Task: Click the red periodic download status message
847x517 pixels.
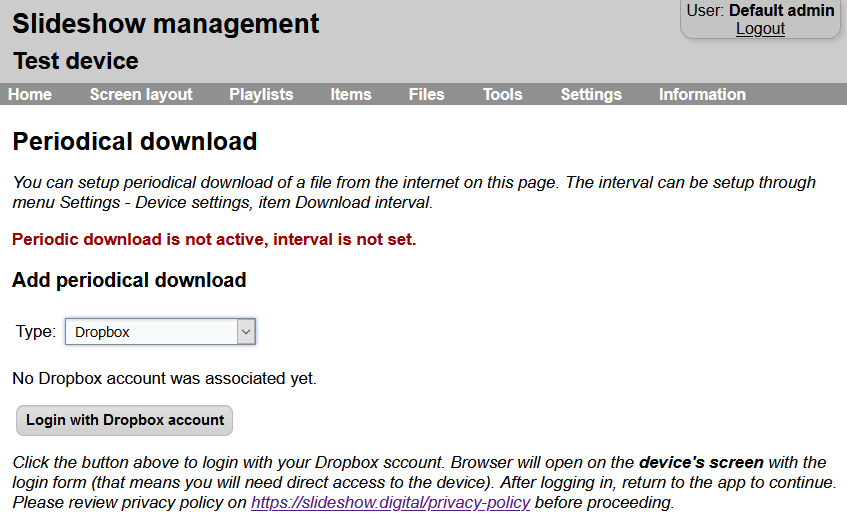Action: click(214, 239)
